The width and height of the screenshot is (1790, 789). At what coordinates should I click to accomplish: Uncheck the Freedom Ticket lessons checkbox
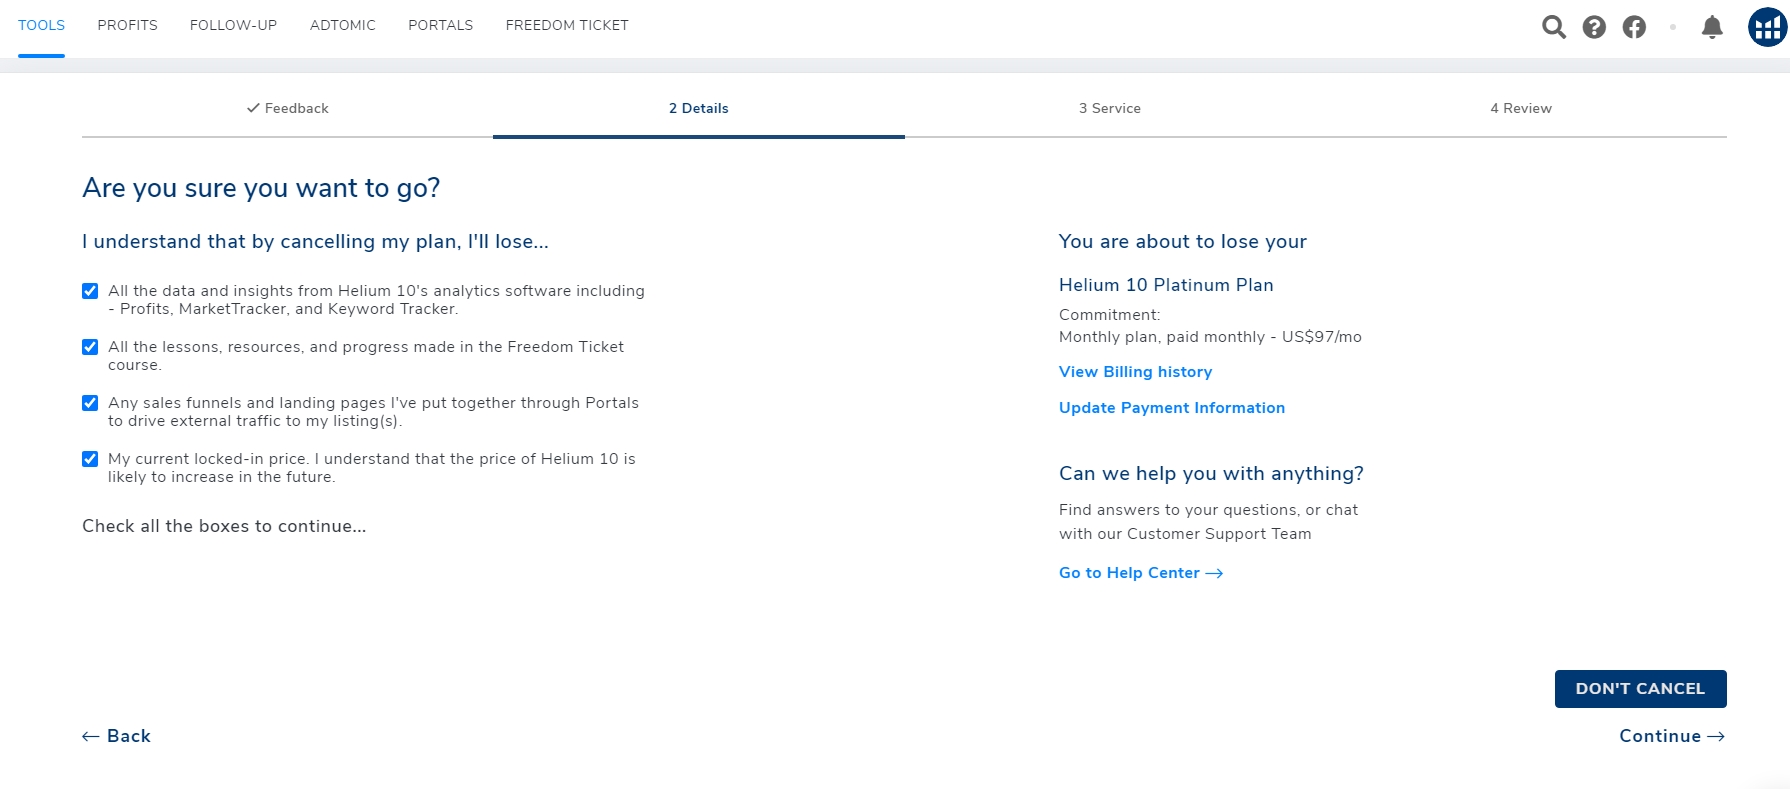(90, 347)
